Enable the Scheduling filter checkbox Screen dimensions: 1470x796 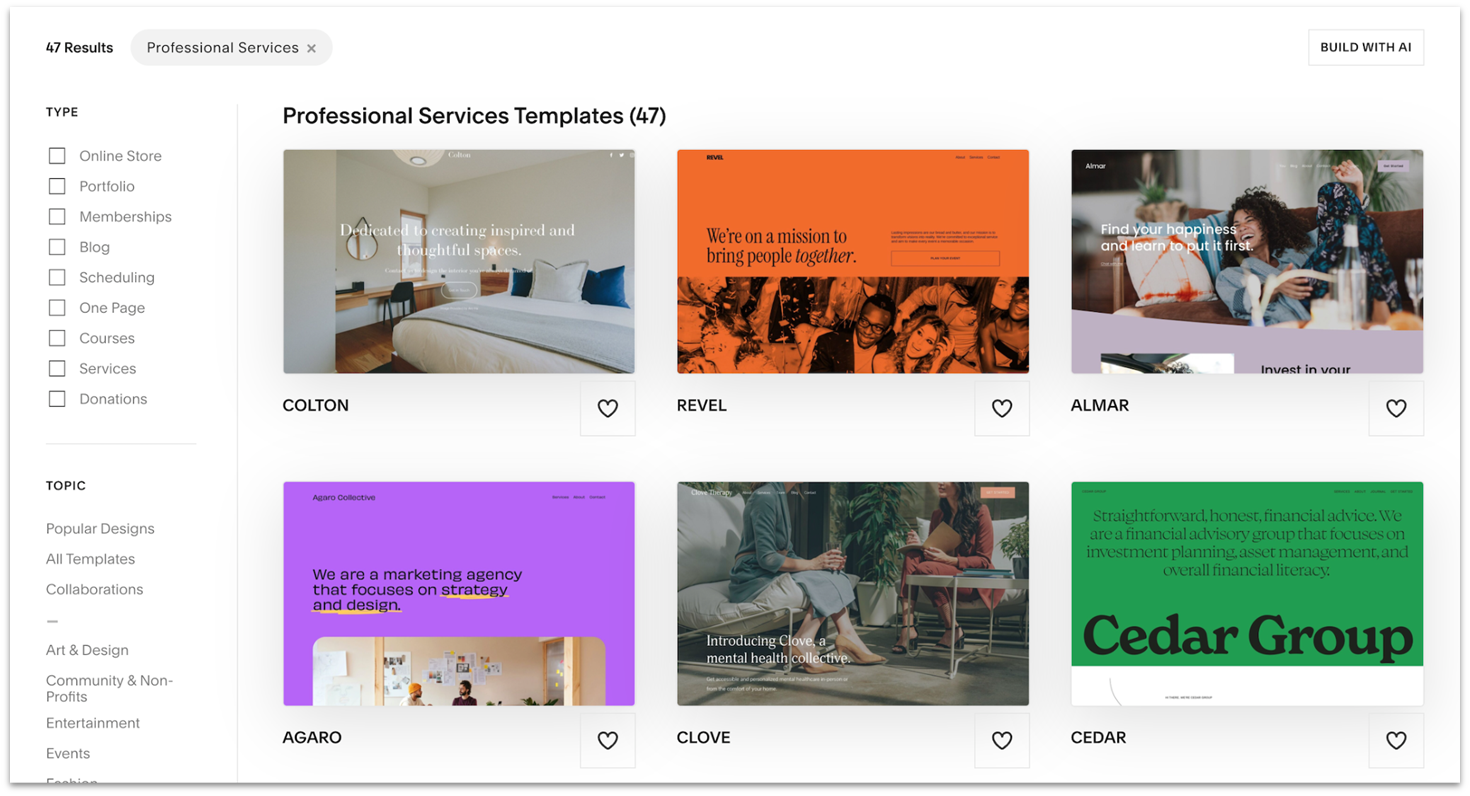pyautogui.click(x=57, y=277)
